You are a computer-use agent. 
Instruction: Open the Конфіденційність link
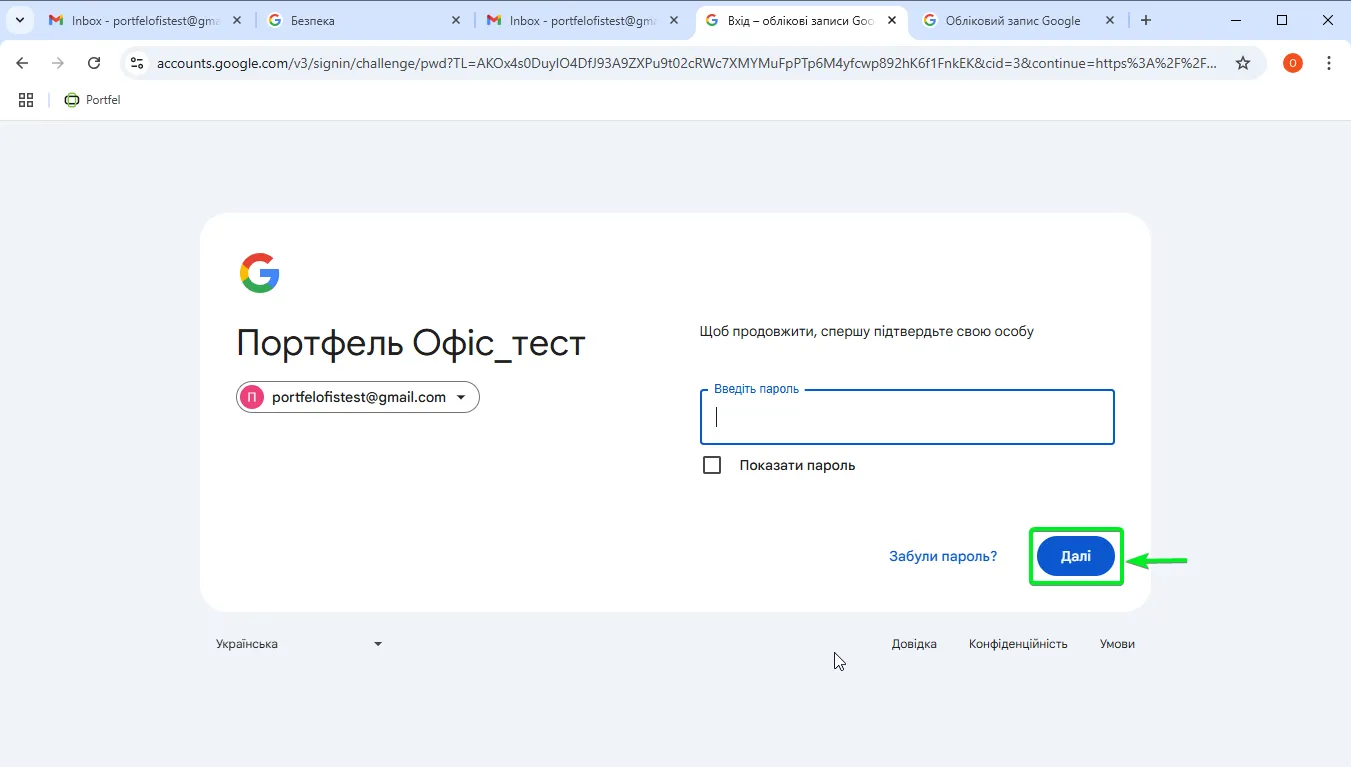[1018, 644]
